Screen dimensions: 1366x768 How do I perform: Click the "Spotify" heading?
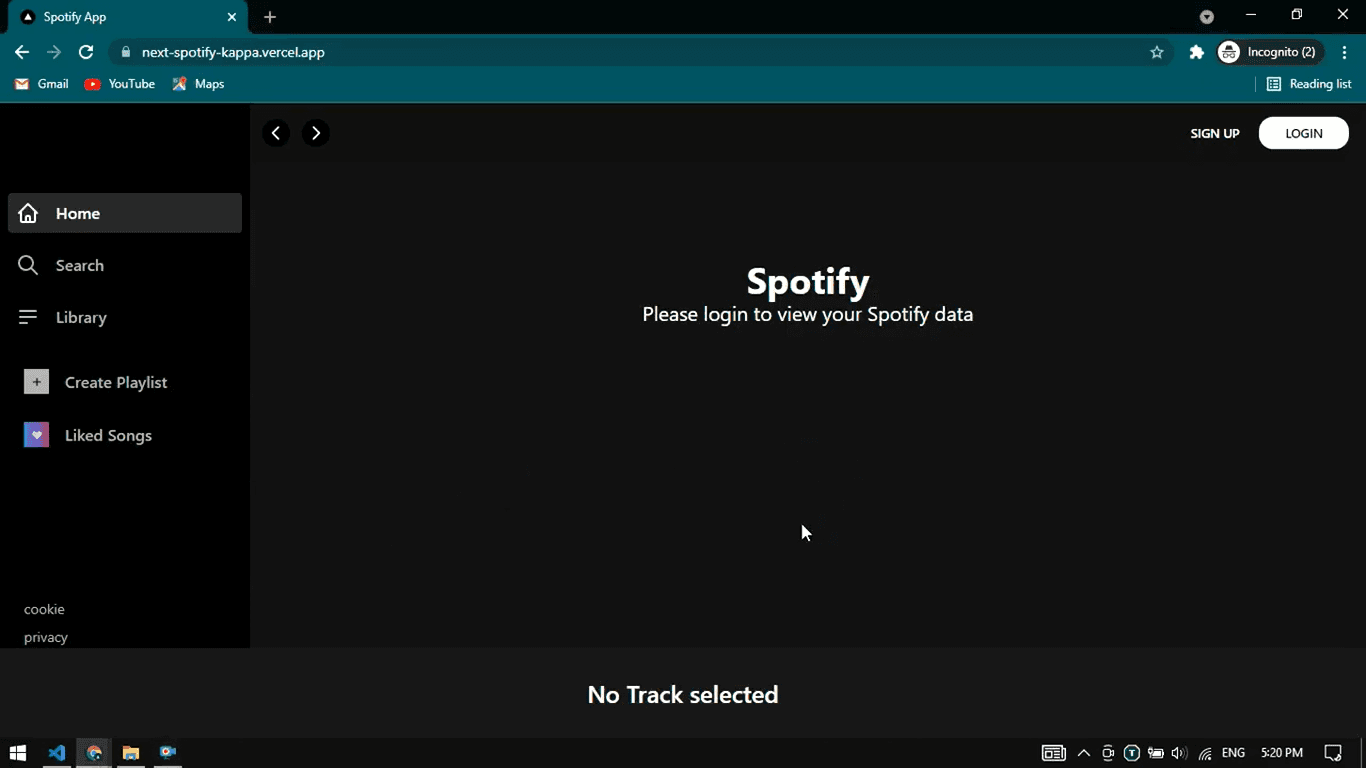click(808, 281)
